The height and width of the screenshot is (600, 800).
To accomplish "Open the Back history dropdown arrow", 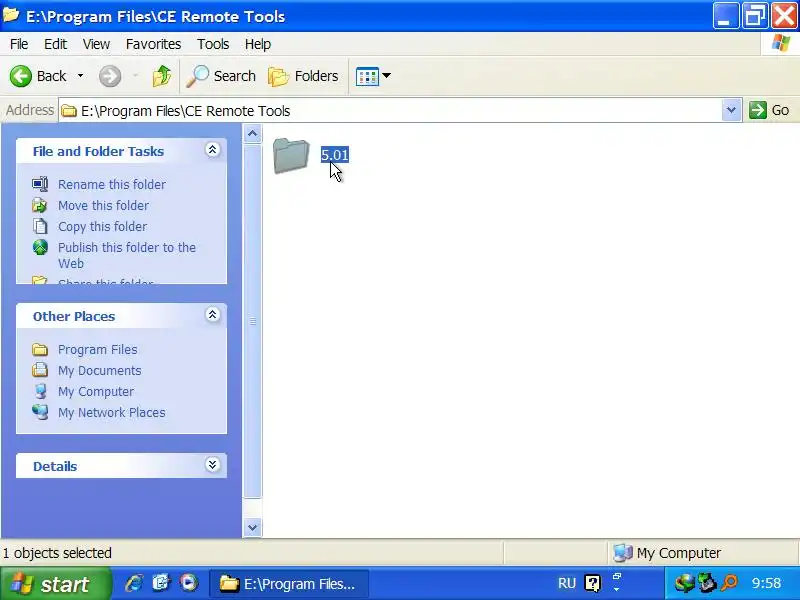I will (x=80, y=76).
